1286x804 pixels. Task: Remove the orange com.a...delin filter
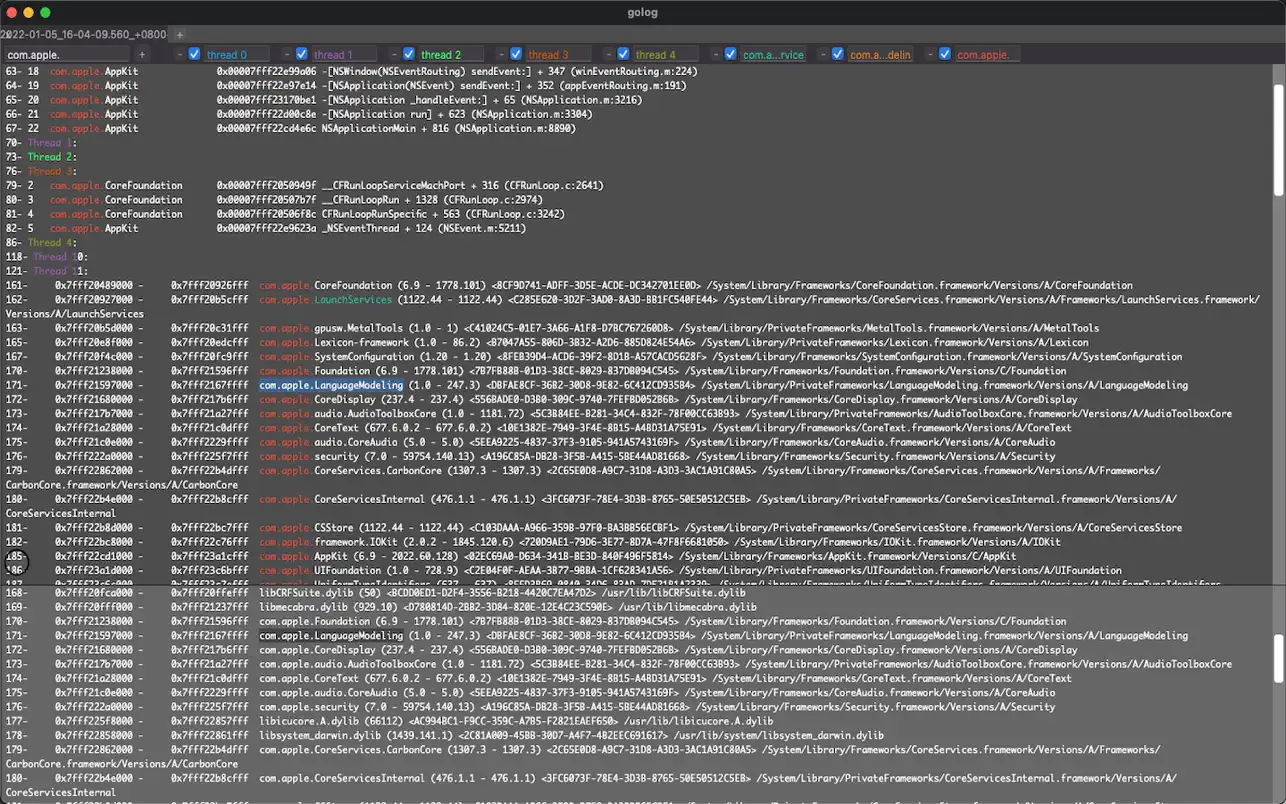pyautogui.click(x=823, y=54)
